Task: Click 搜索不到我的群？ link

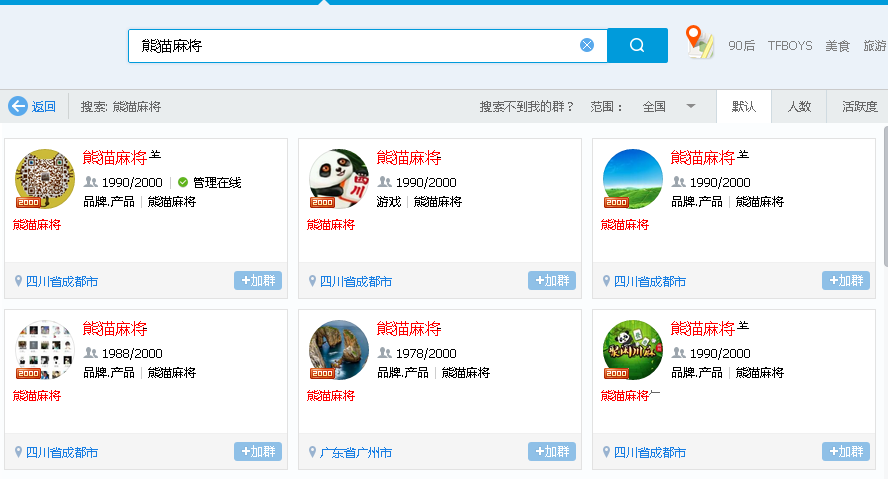Action: pos(527,107)
